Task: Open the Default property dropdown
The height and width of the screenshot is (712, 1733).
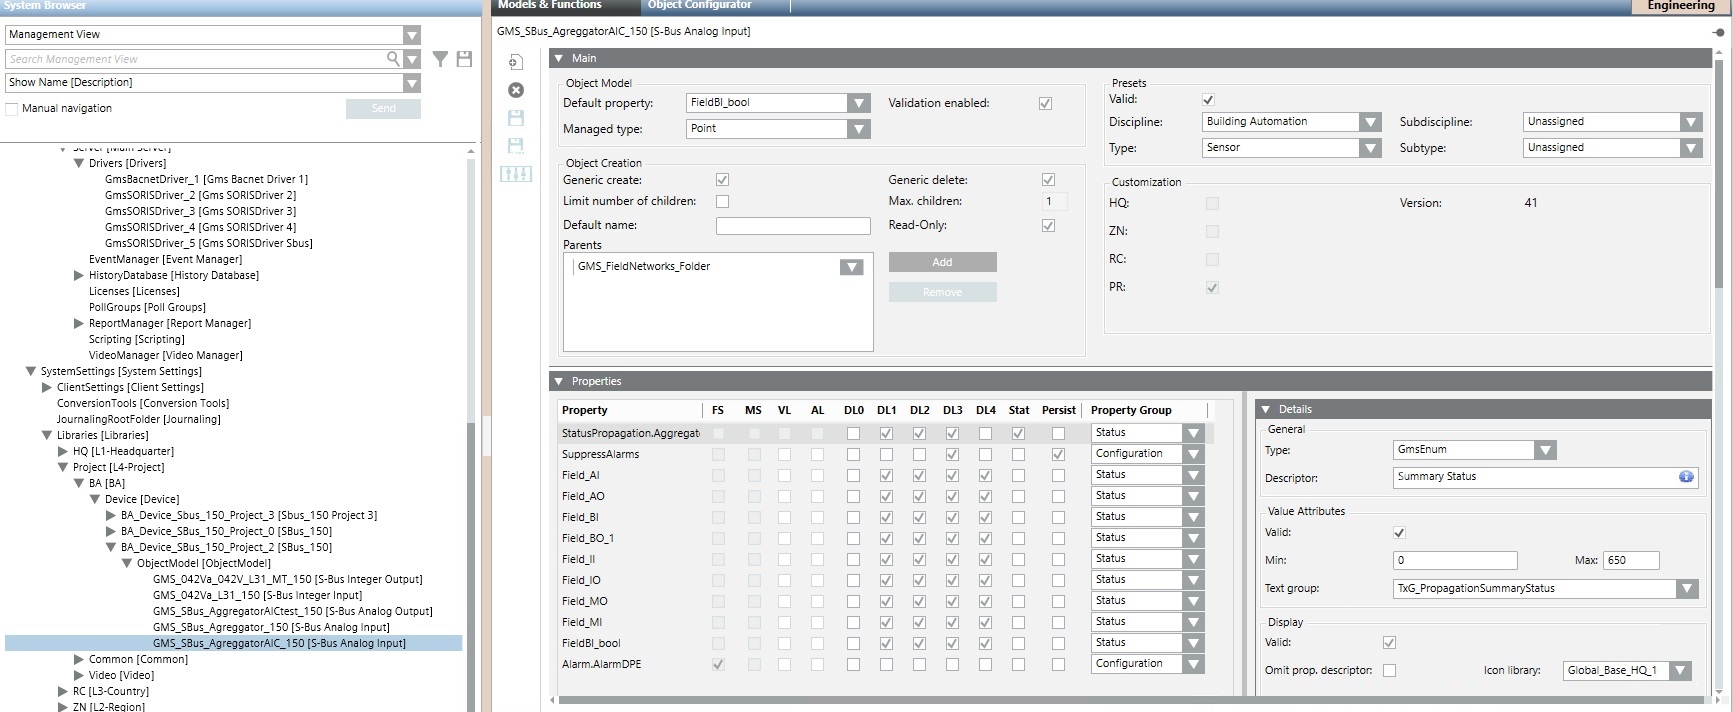Action: coord(858,103)
